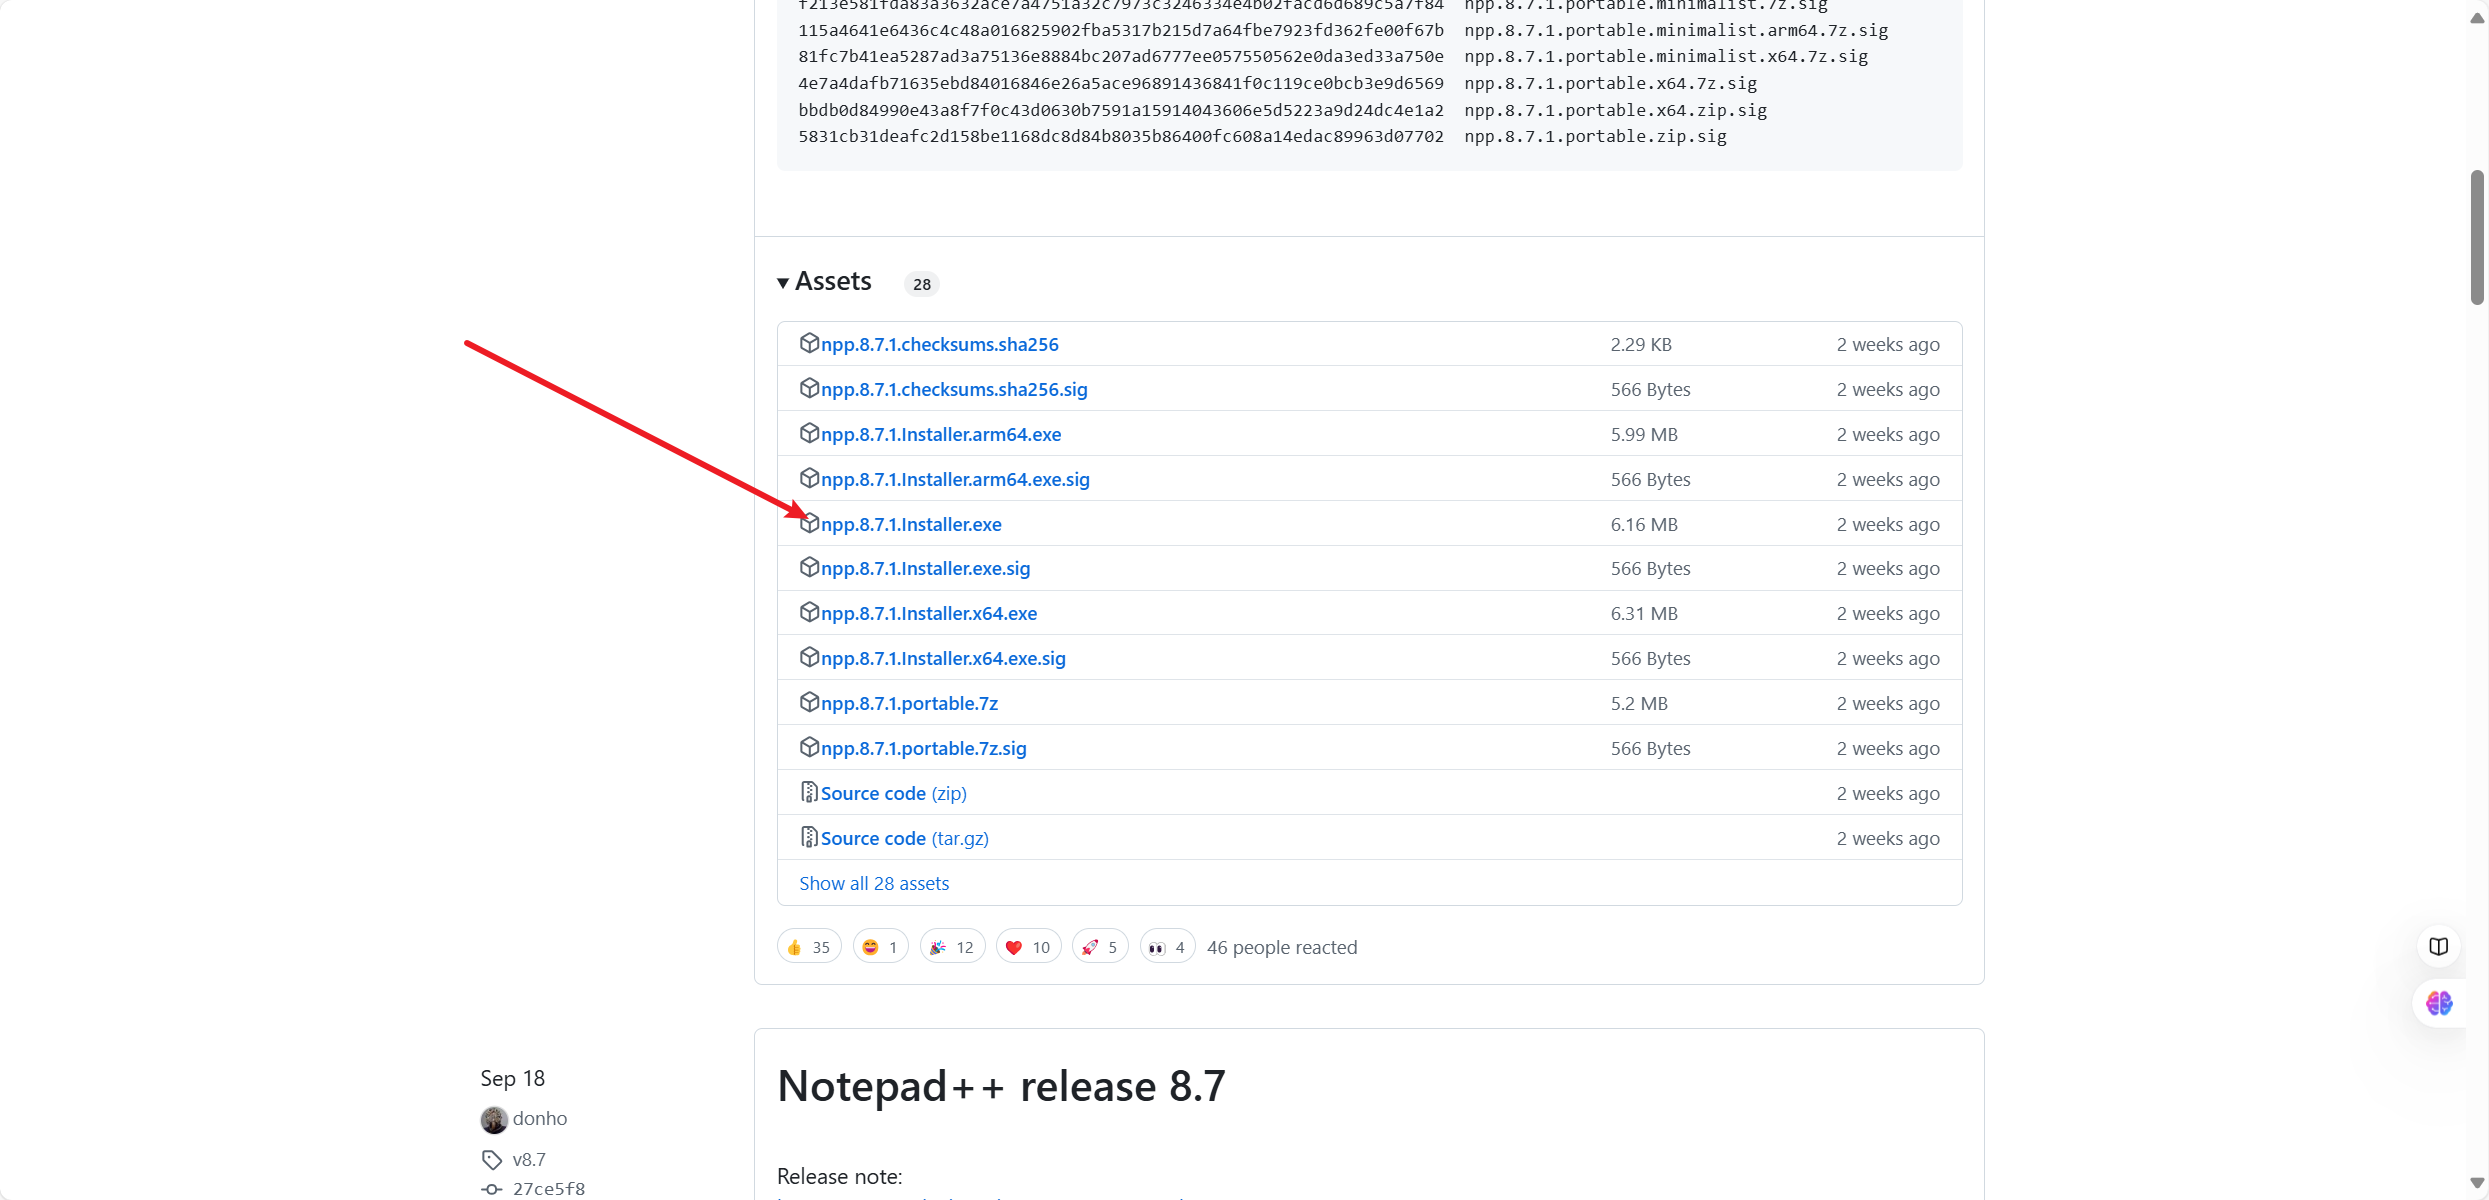
Task: Expand list via Show all 28 assets
Action: click(874, 884)
